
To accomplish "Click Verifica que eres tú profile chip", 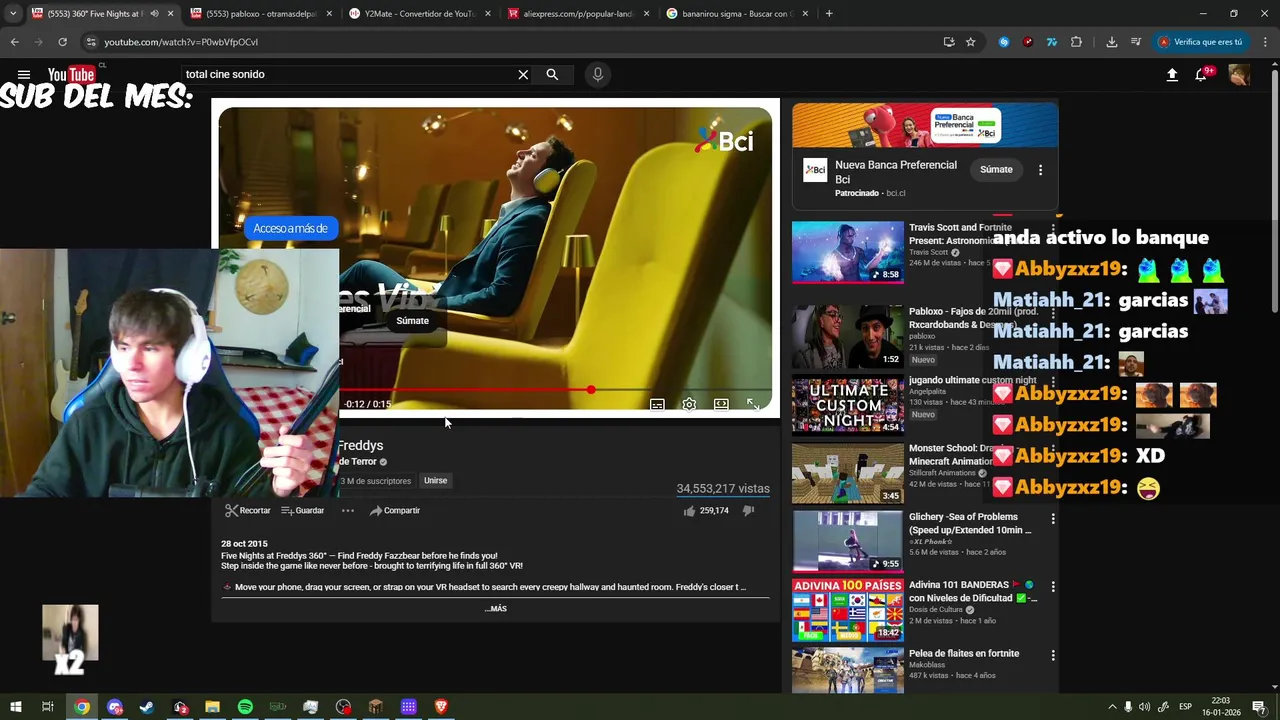I will pos(1200,42).
